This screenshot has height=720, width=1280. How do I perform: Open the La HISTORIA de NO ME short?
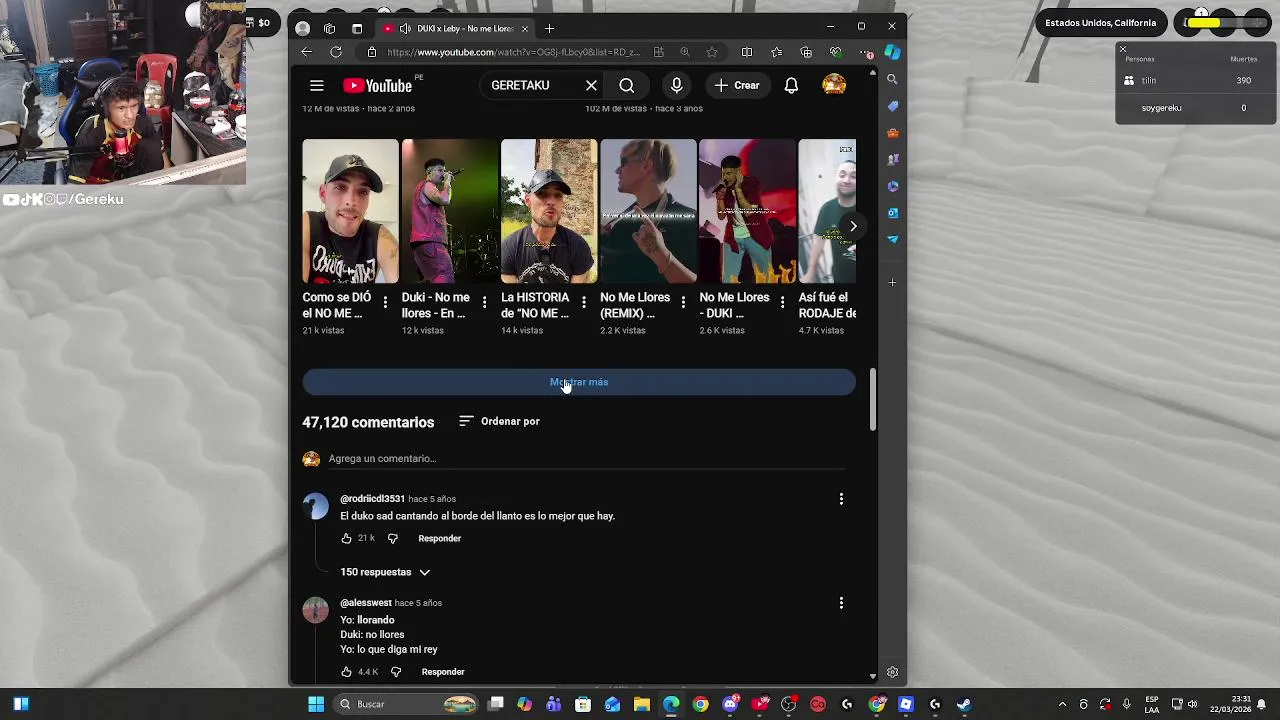[x=549, y=211]
